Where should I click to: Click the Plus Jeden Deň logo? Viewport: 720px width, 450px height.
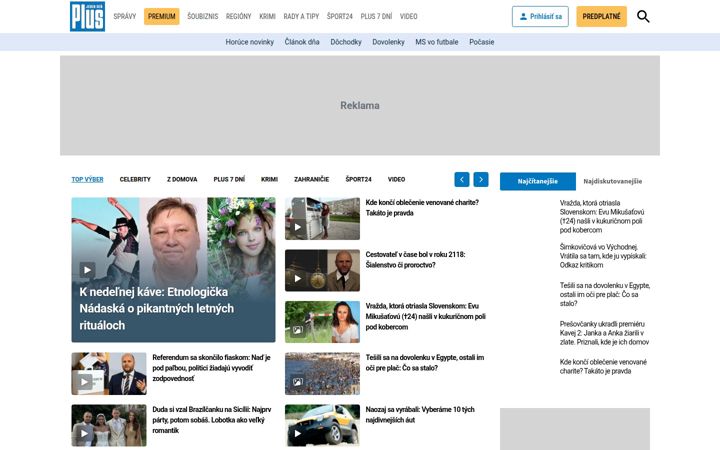[87, 16]
